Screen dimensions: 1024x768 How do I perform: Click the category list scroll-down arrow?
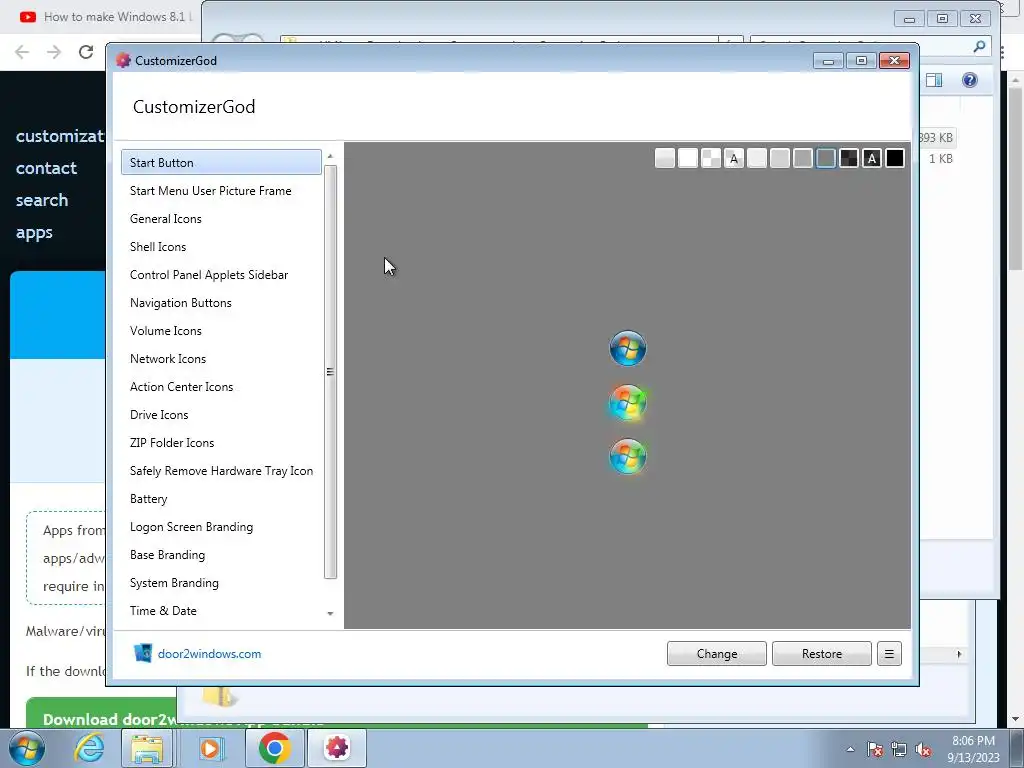pyautogui.click(x=330, y=613)
